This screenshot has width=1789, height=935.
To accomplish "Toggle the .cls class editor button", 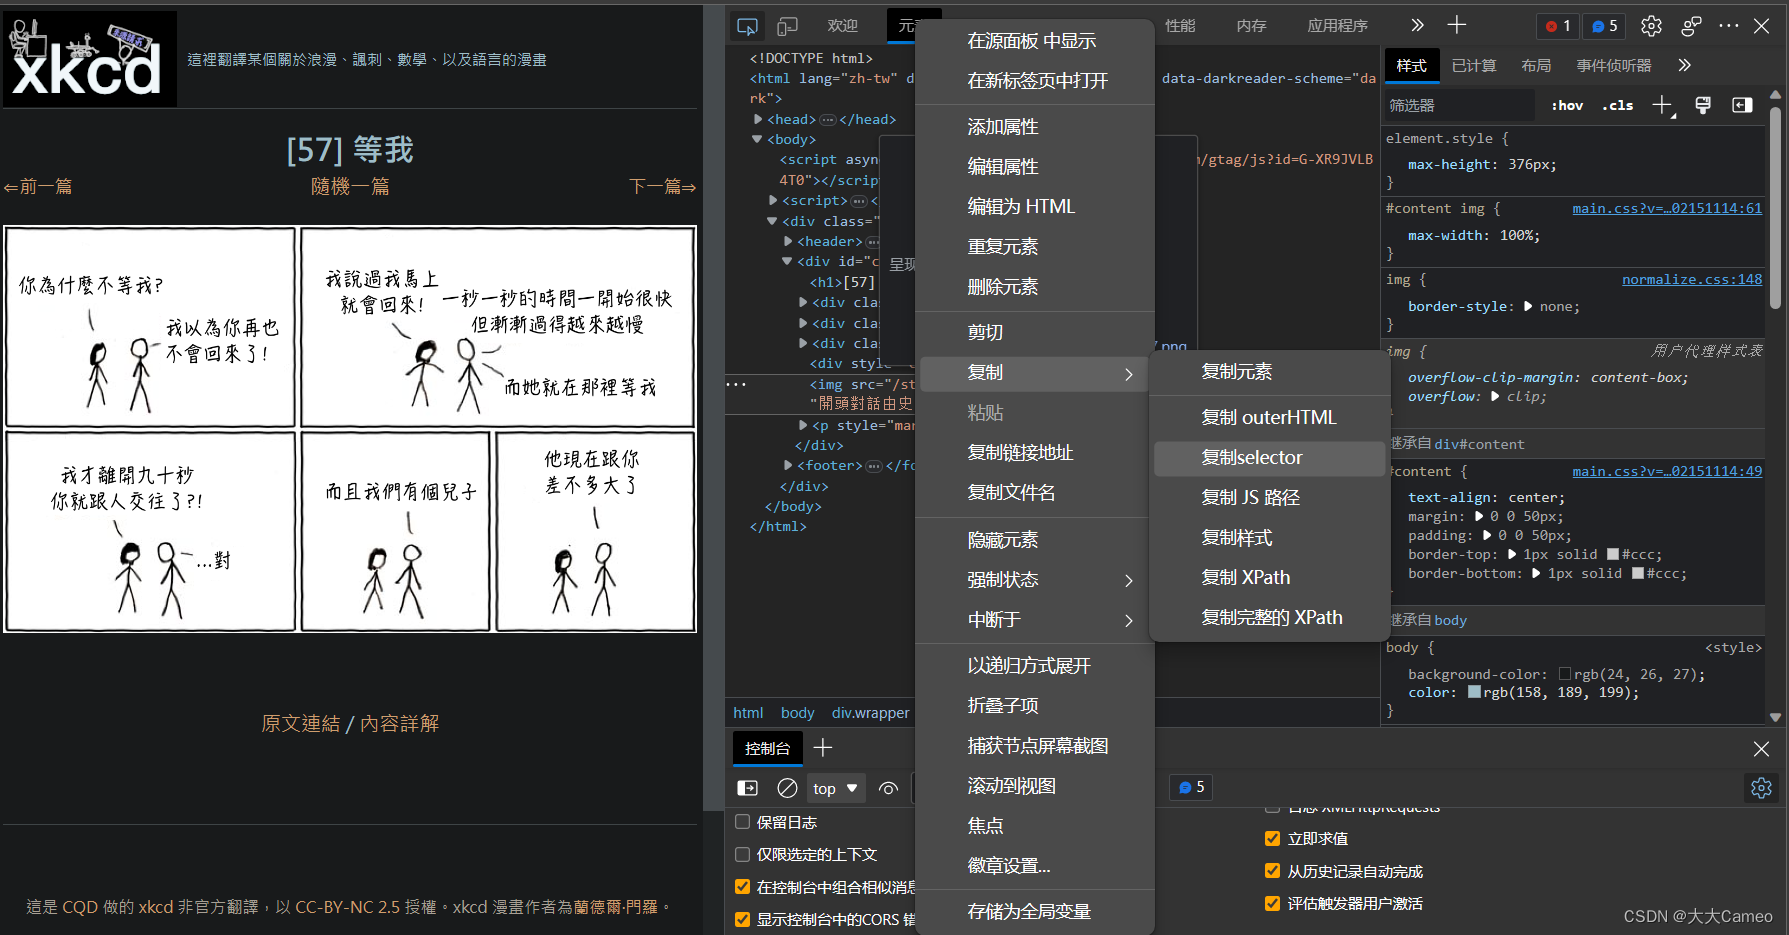I will point(1618,105).
